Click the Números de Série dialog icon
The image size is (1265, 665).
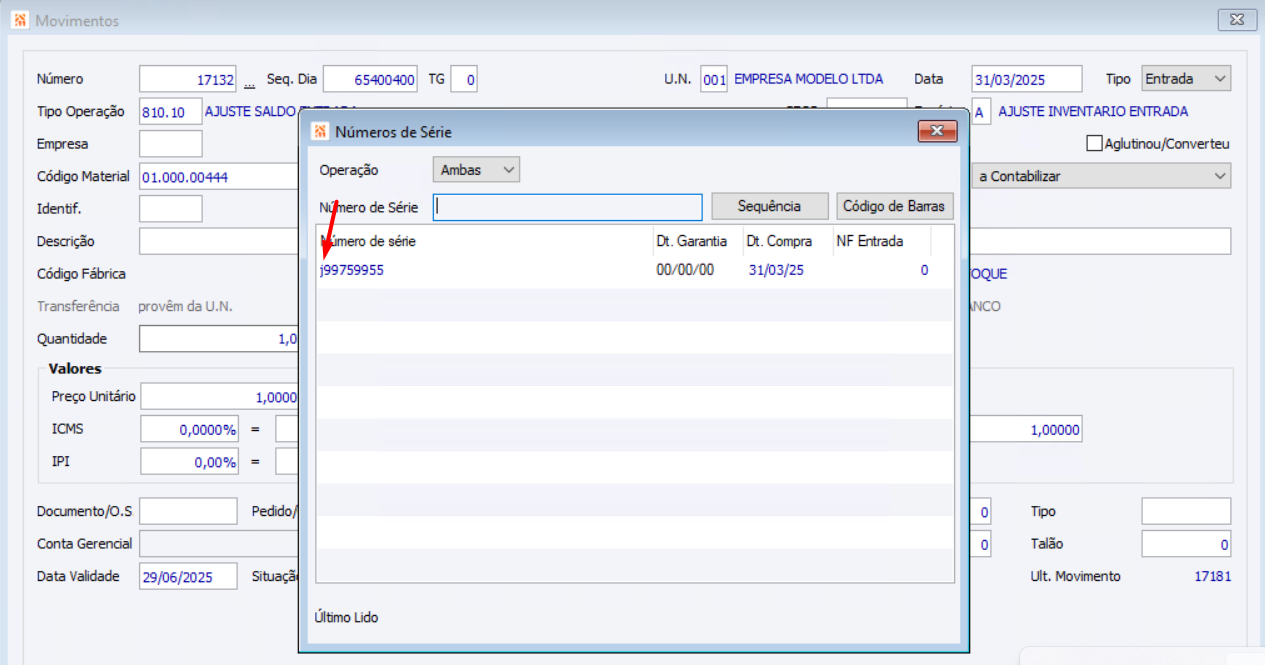pyautogui.click(x=320, y=131)
